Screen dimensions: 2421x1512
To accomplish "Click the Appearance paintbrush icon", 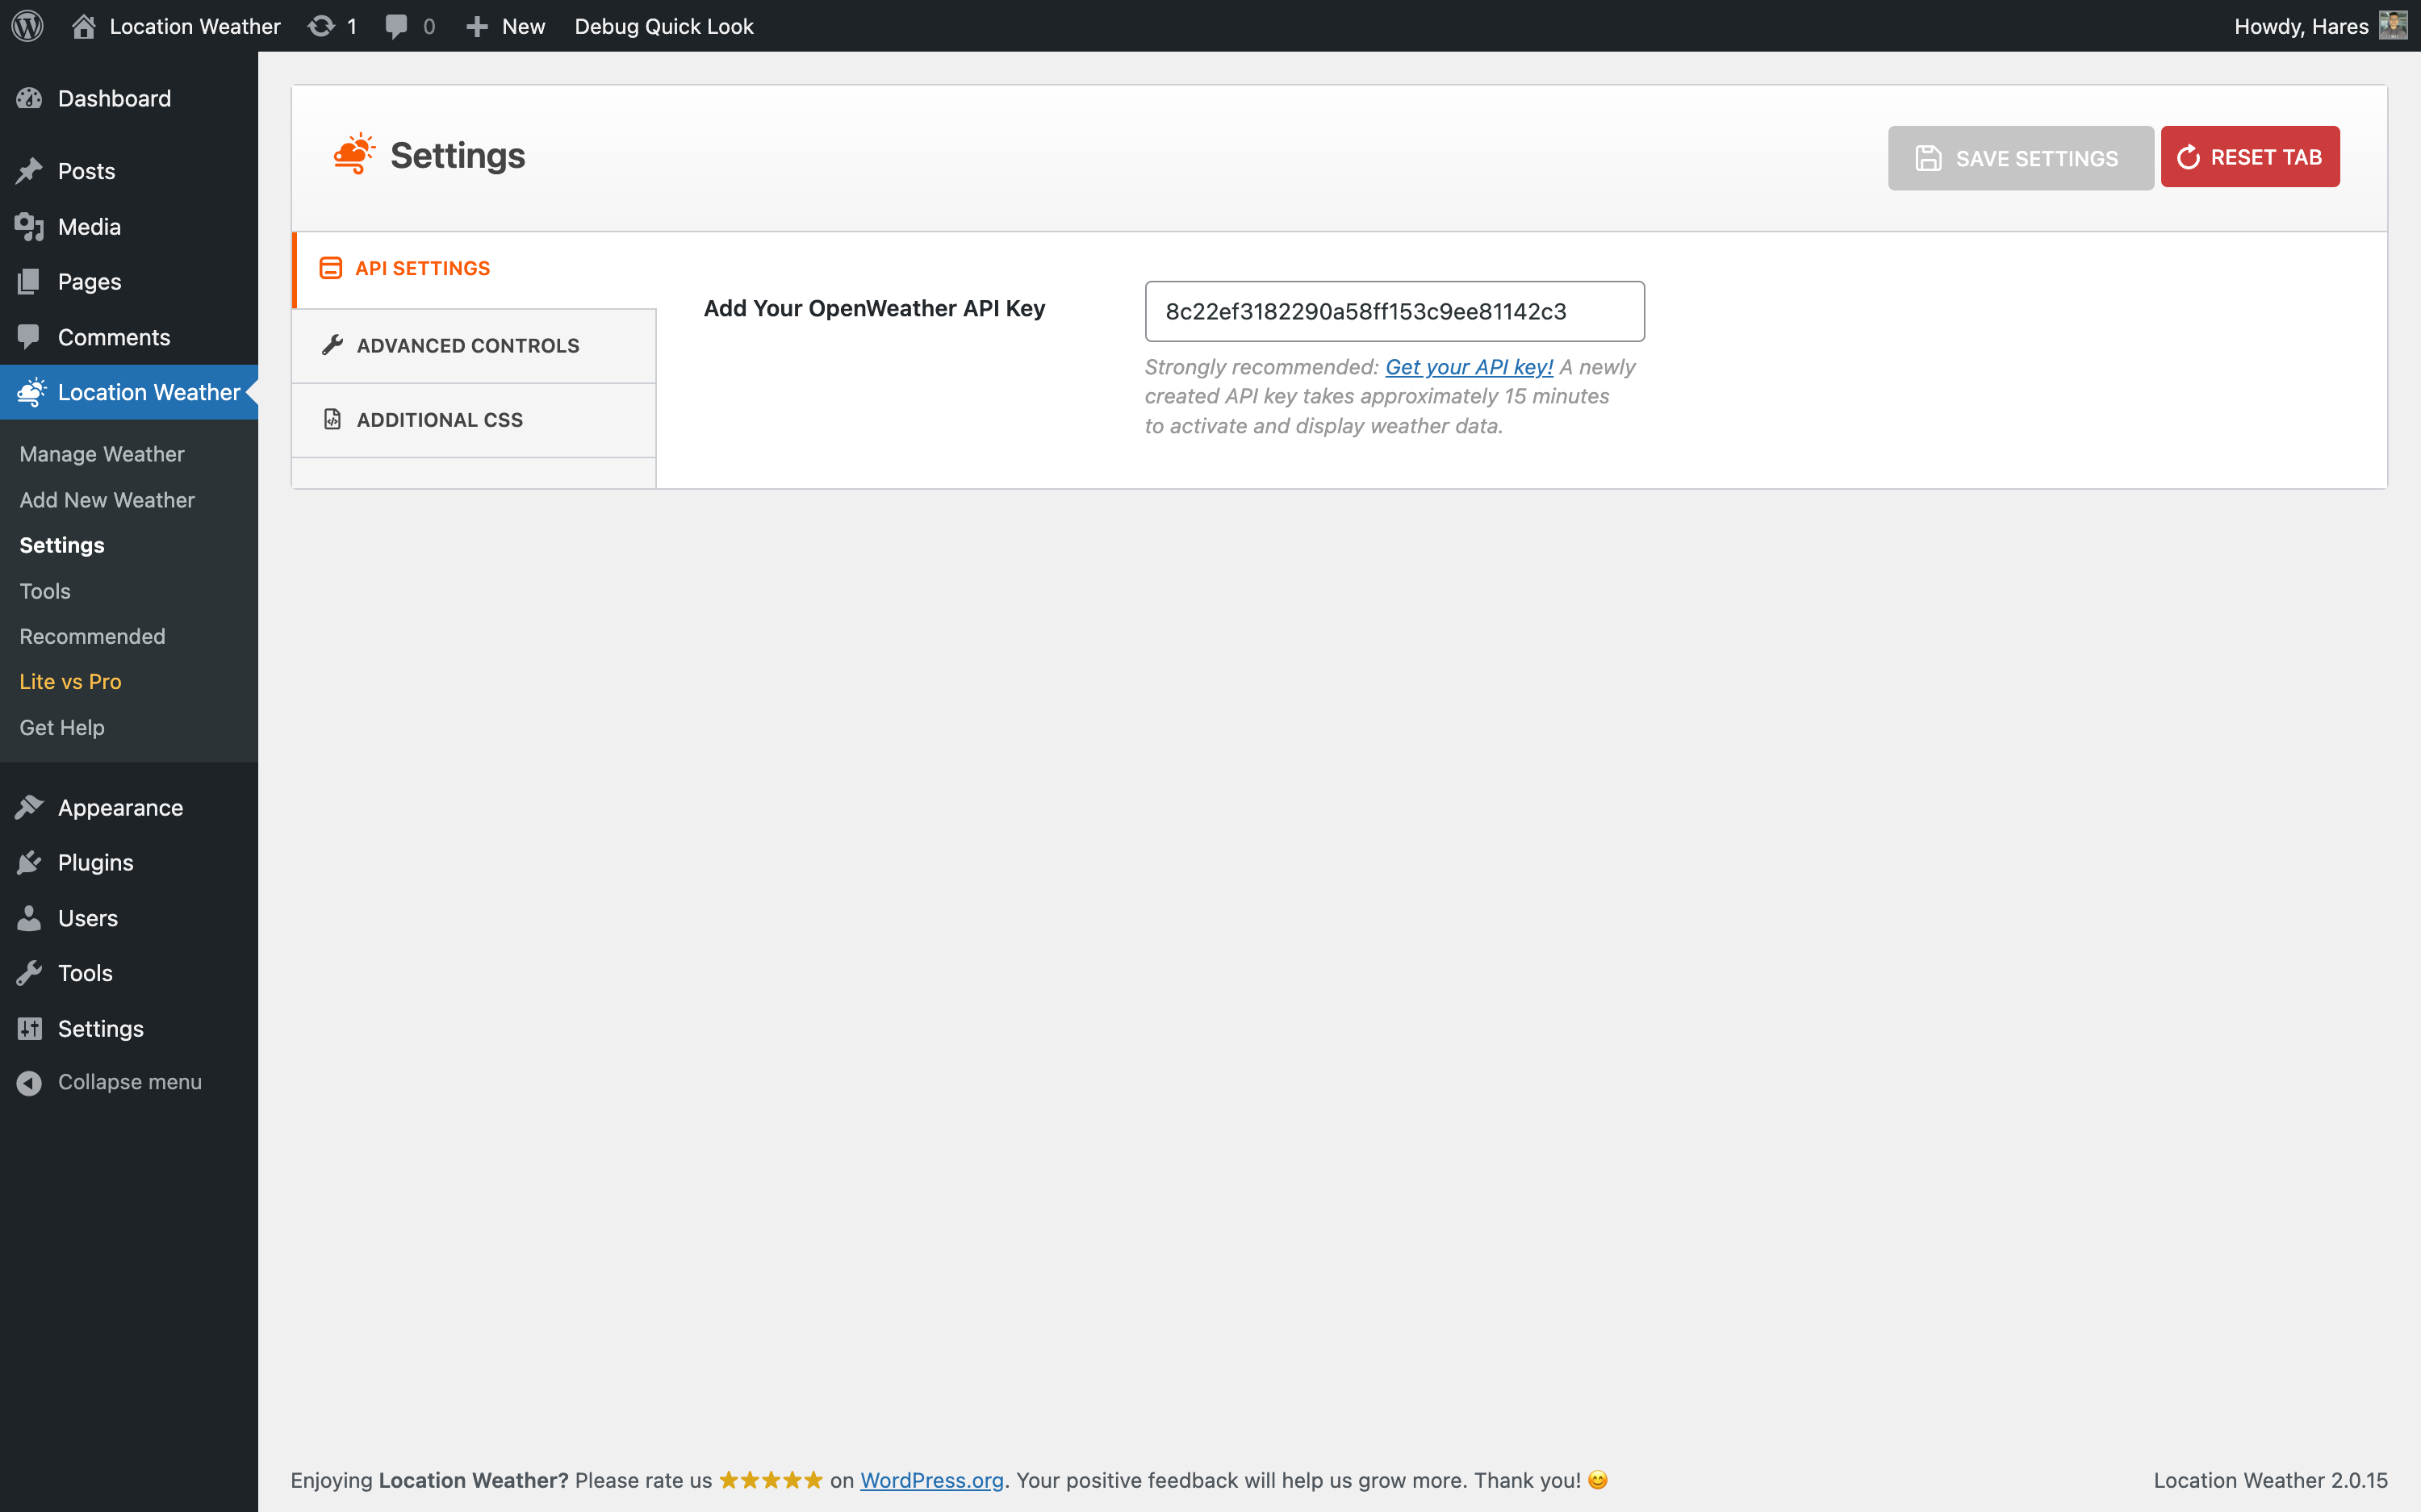I will click(x=29, y=807).
